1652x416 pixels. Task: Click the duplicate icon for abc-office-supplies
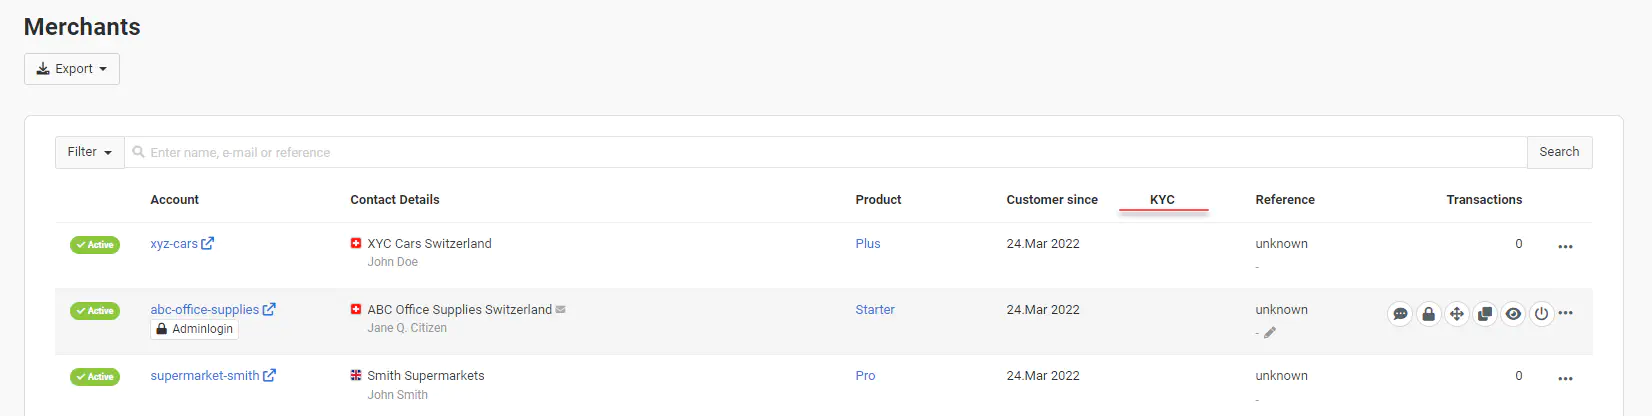click(x=1485, y=314)
